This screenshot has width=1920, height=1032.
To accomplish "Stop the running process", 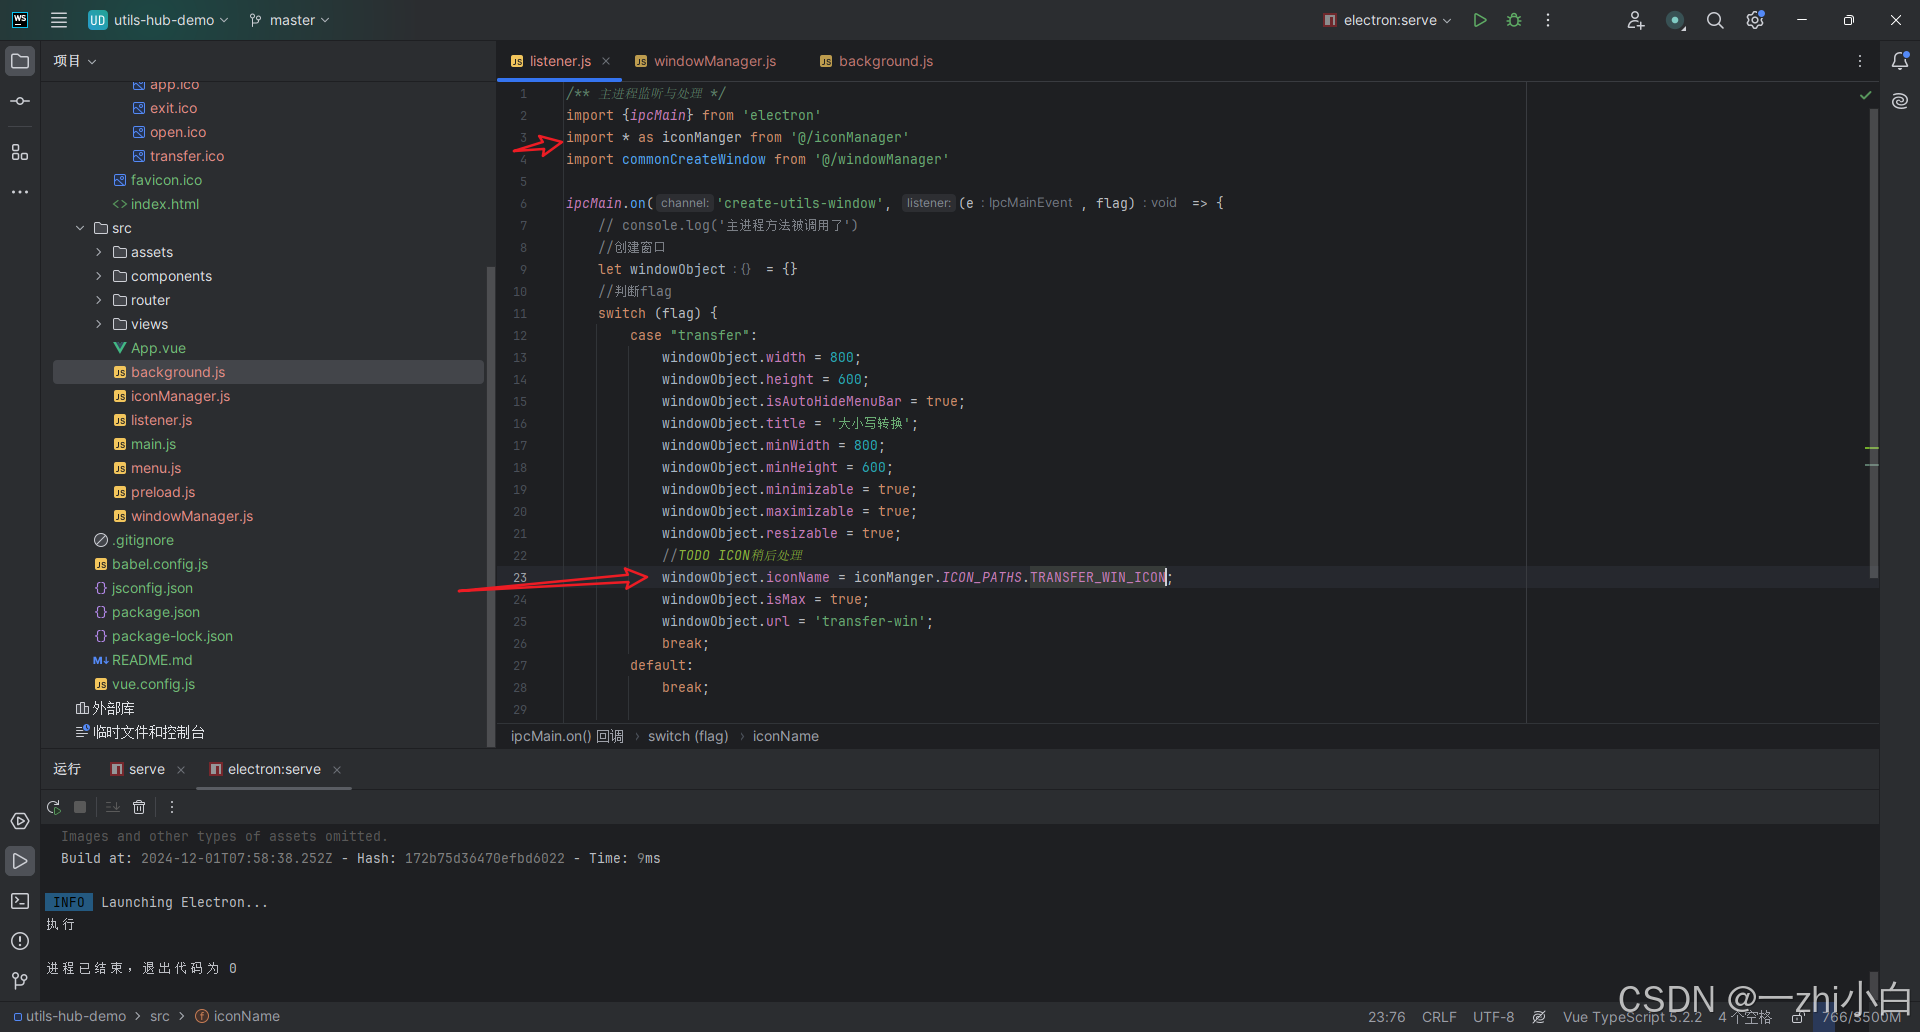I will (x=80, y=807).
